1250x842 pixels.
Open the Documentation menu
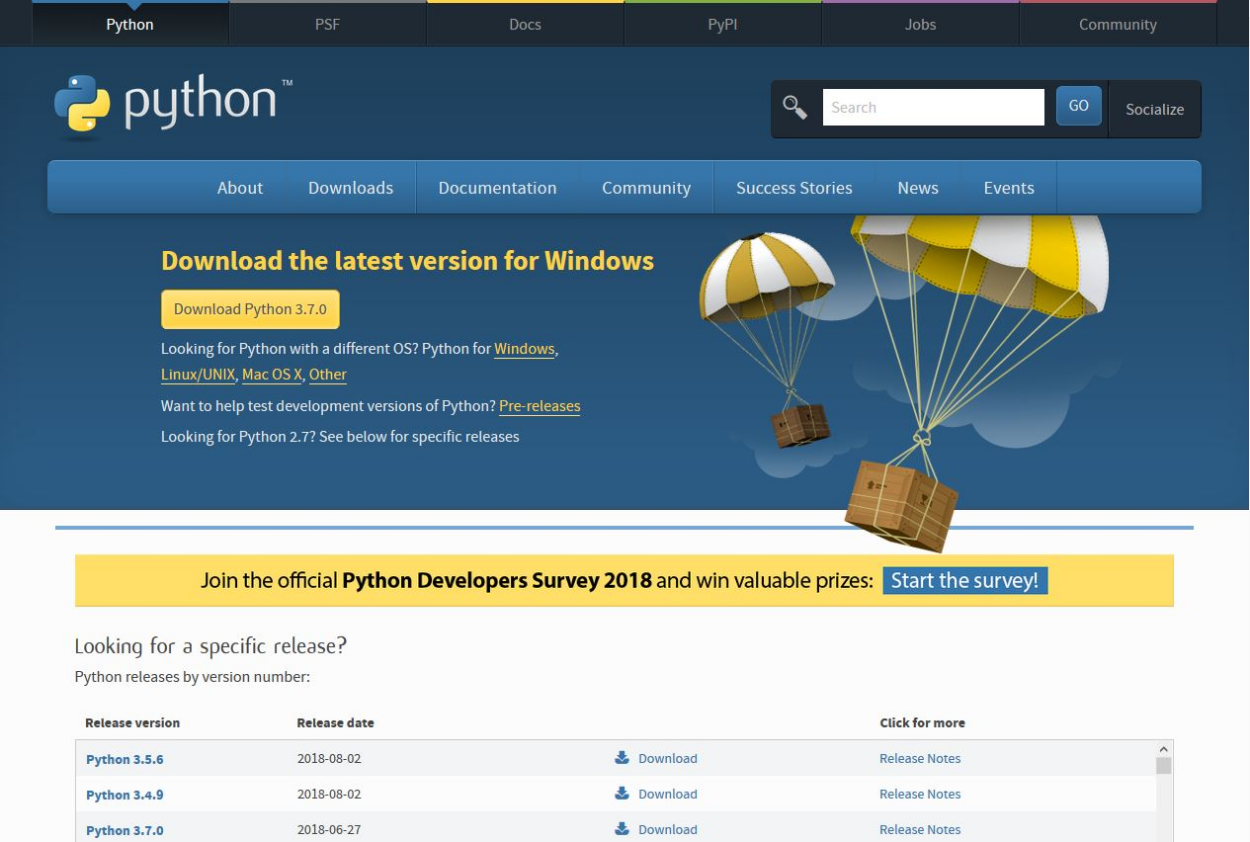pos(497,188)
